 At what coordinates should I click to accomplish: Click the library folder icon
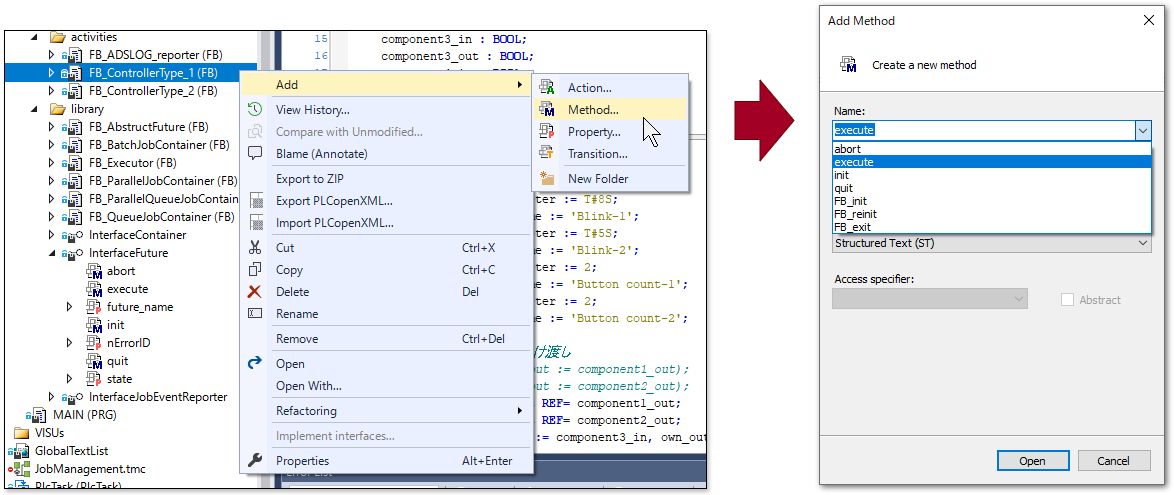click(x=58, y=109)
